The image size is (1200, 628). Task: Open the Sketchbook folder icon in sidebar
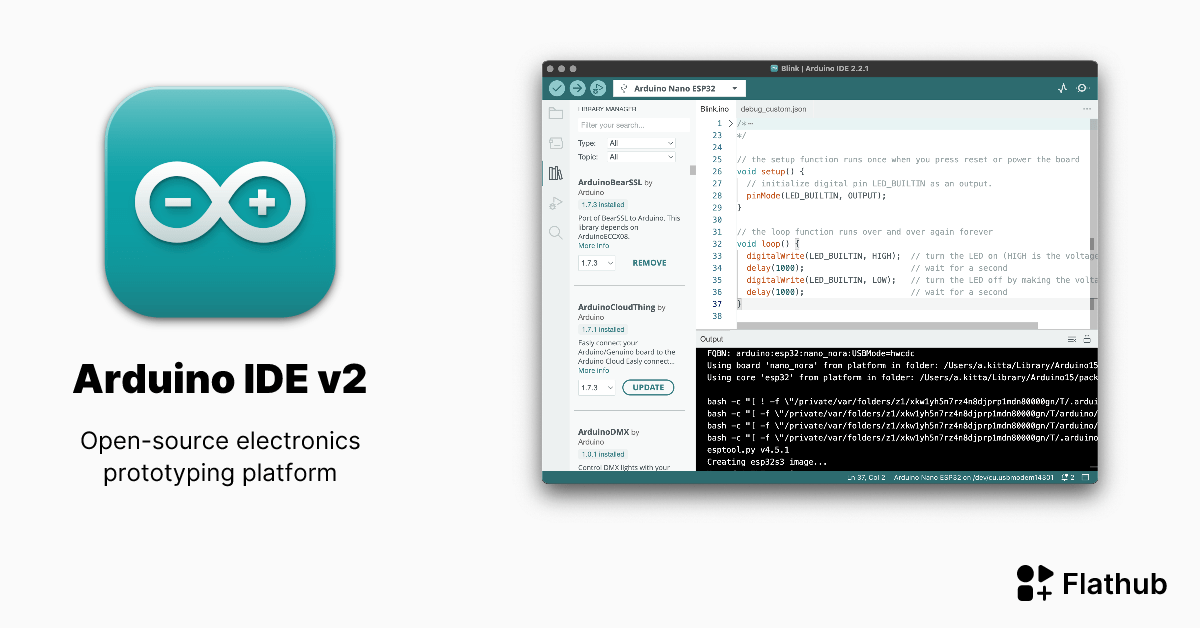pyautogui.click(x=556, y=112)
